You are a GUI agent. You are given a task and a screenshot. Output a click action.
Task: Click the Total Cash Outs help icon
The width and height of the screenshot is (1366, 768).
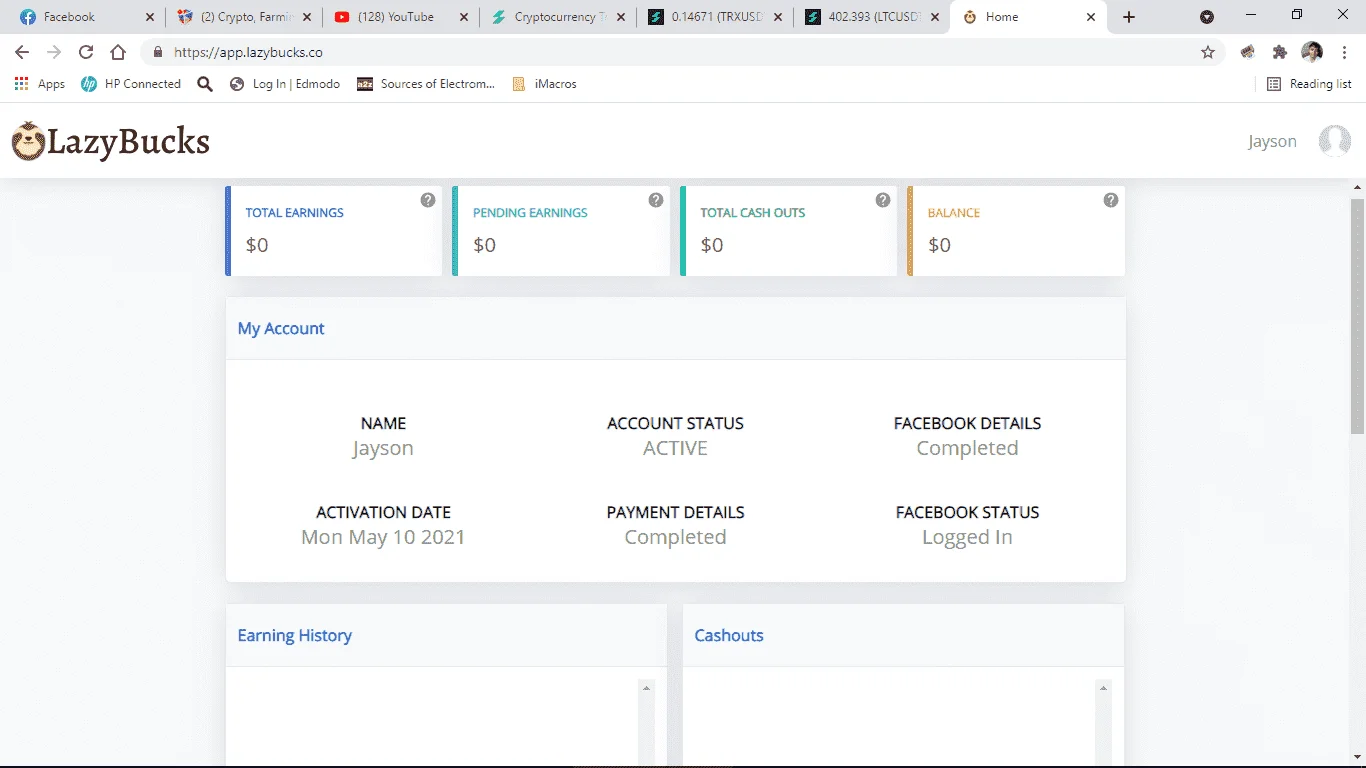(x=883, y=200)
